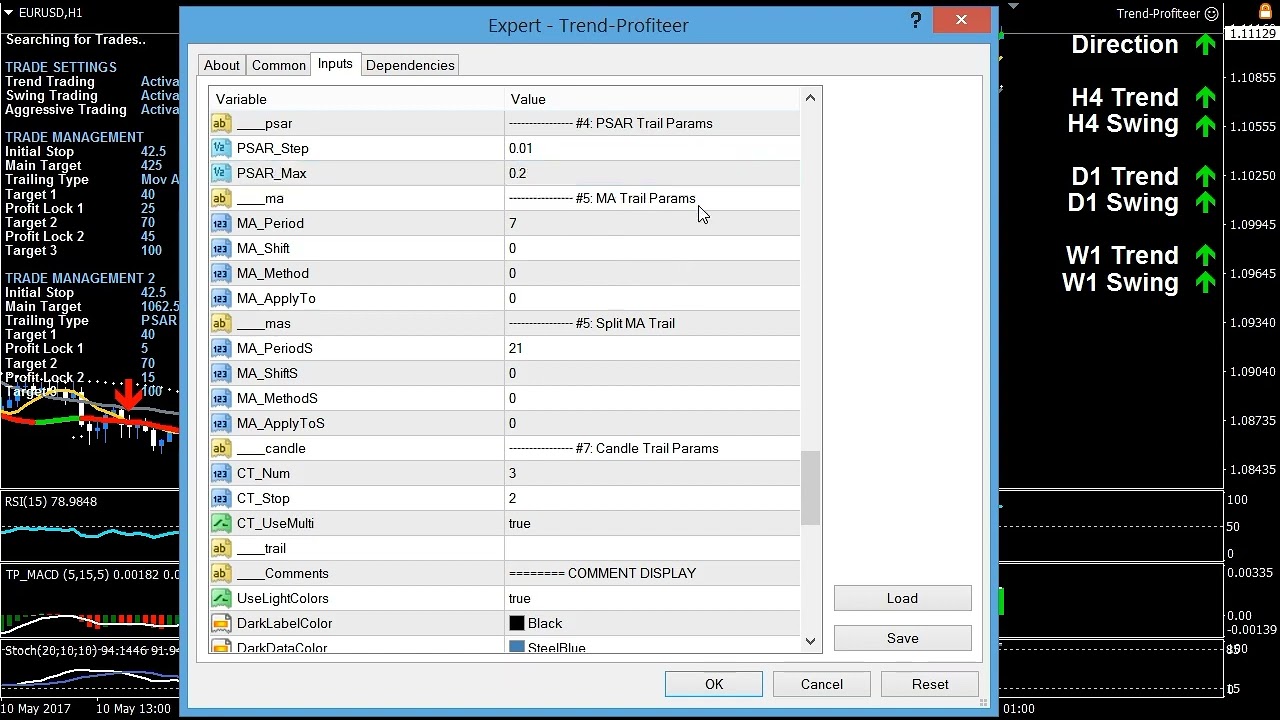Screen dimensions: 1280x720
Task: Click the scroll down arrow in inputs list
Action: tap(810, 641)
